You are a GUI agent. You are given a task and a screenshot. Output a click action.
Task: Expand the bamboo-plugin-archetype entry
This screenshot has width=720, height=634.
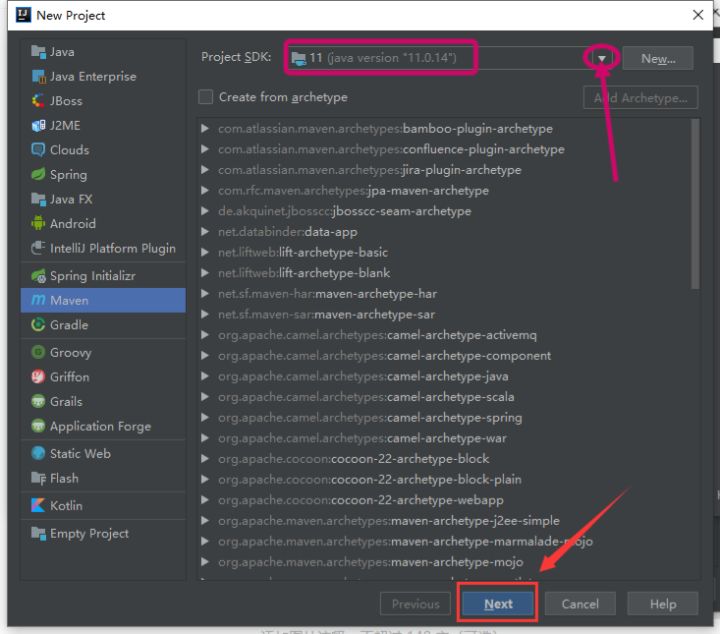205,129
